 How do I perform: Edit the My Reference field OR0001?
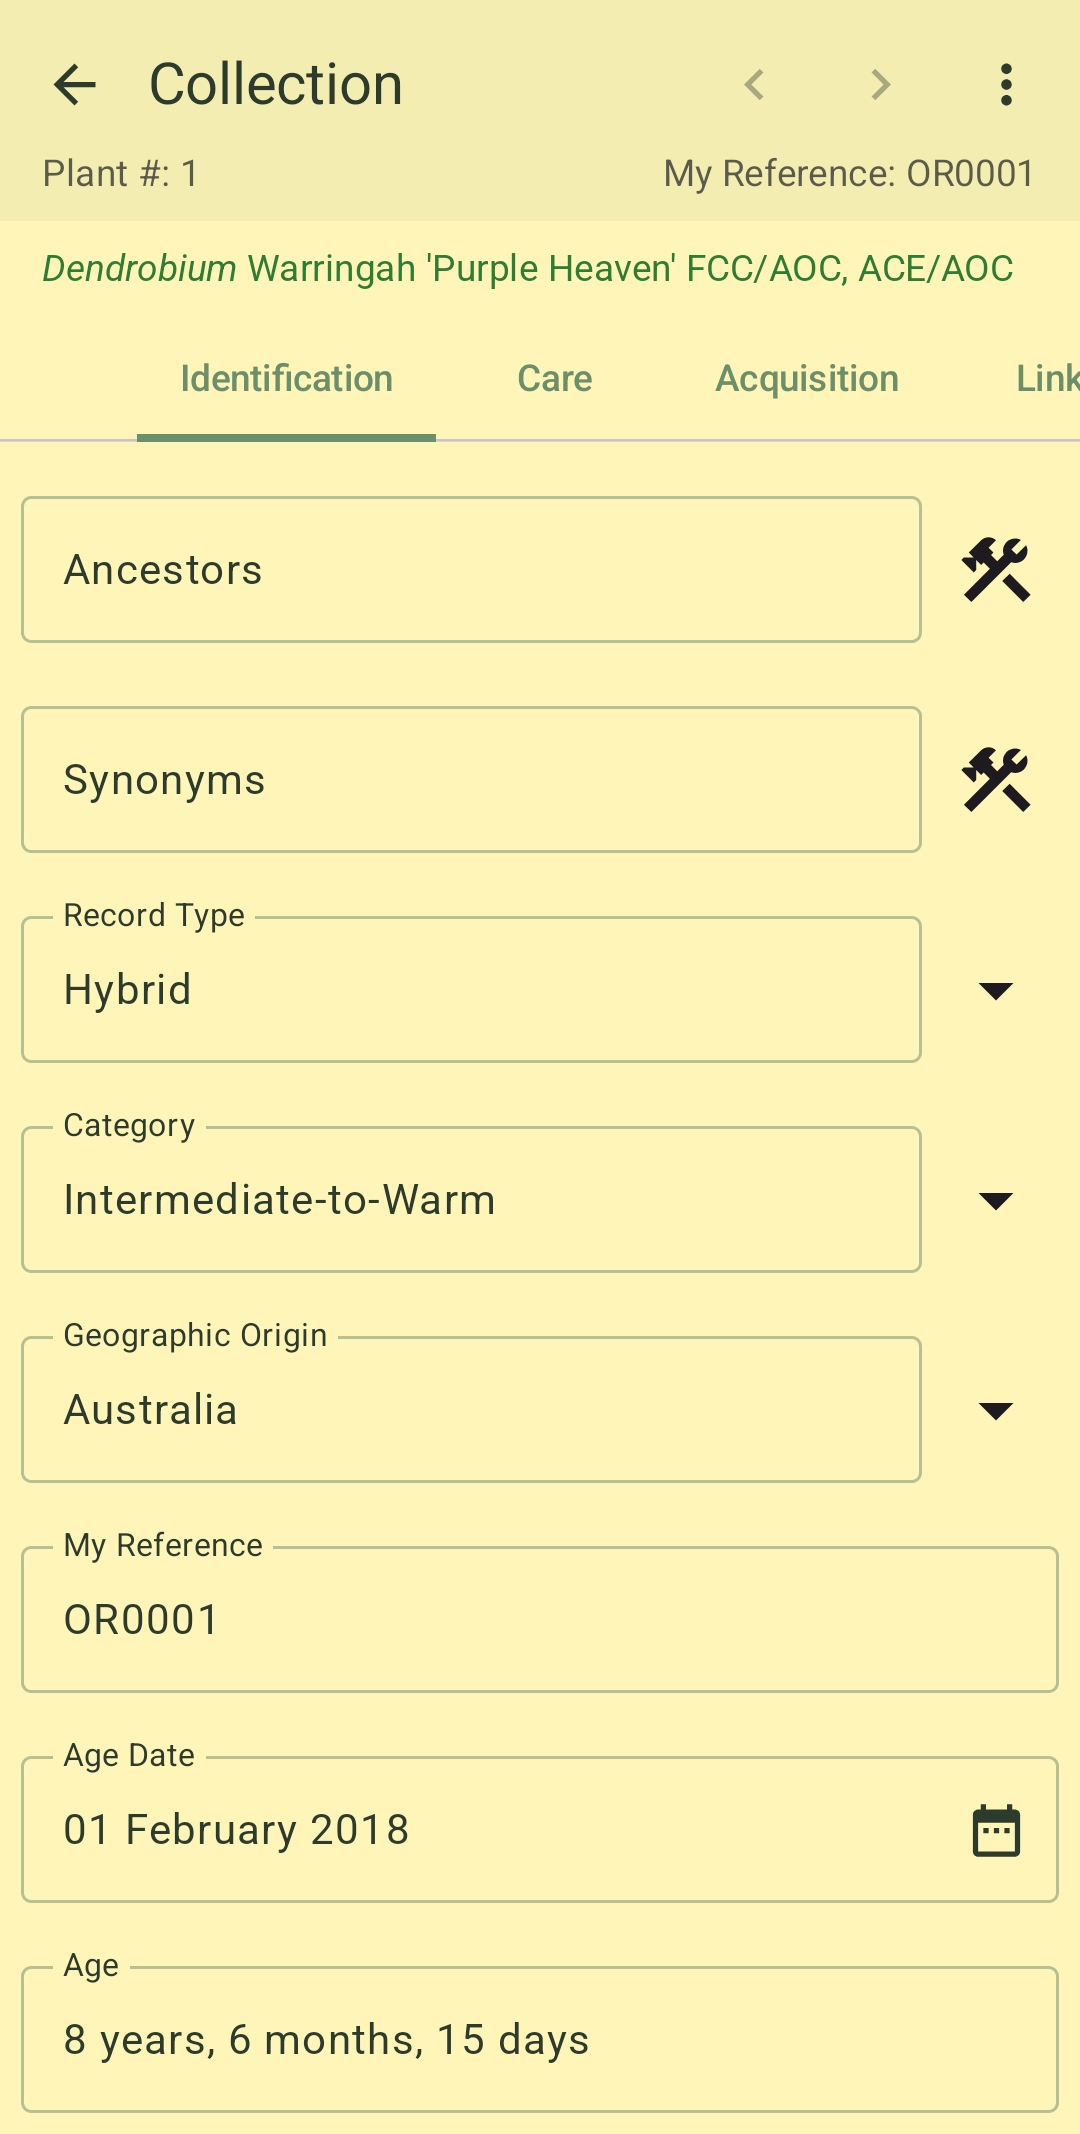540,1620
